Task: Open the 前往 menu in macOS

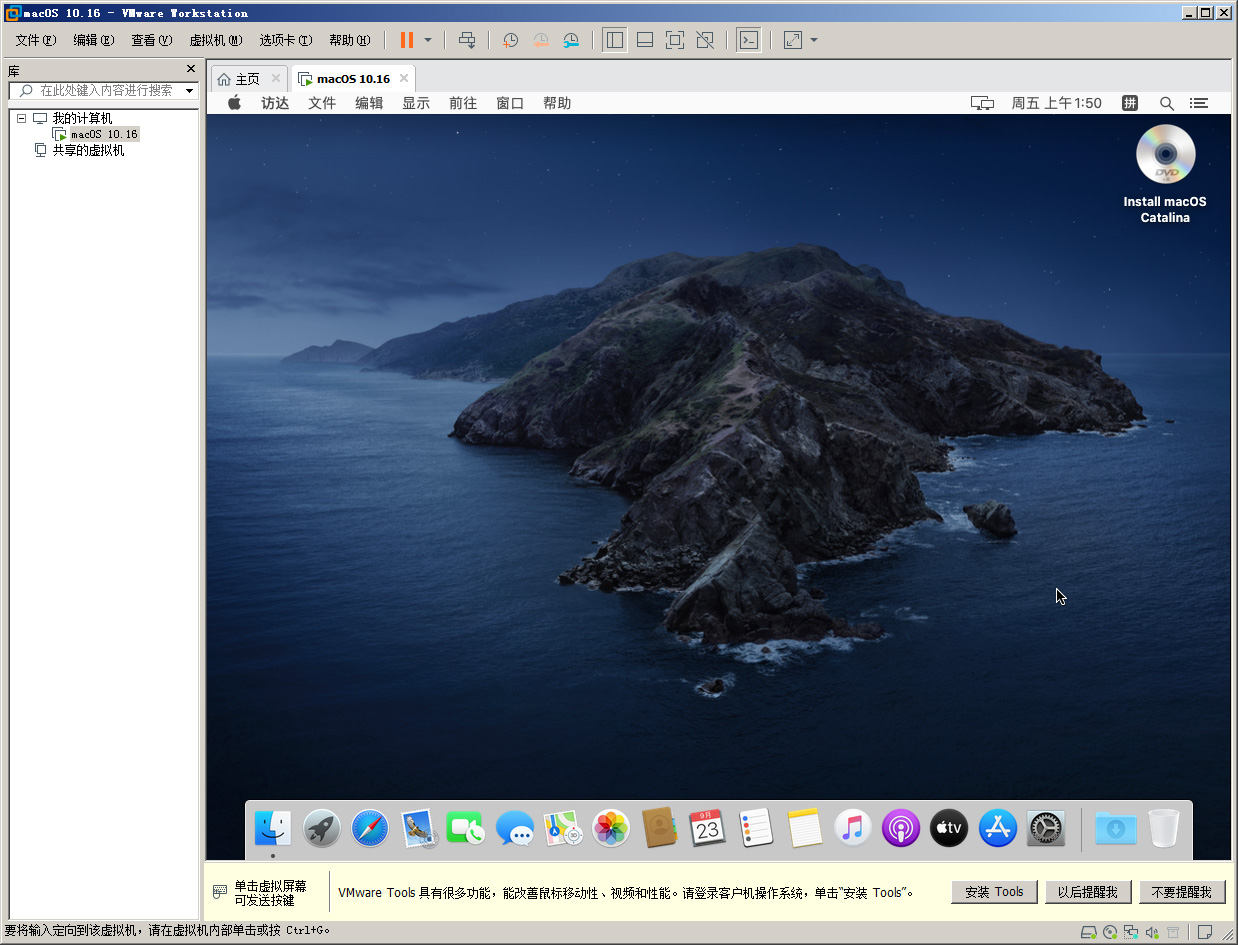Action: [463, 103]
